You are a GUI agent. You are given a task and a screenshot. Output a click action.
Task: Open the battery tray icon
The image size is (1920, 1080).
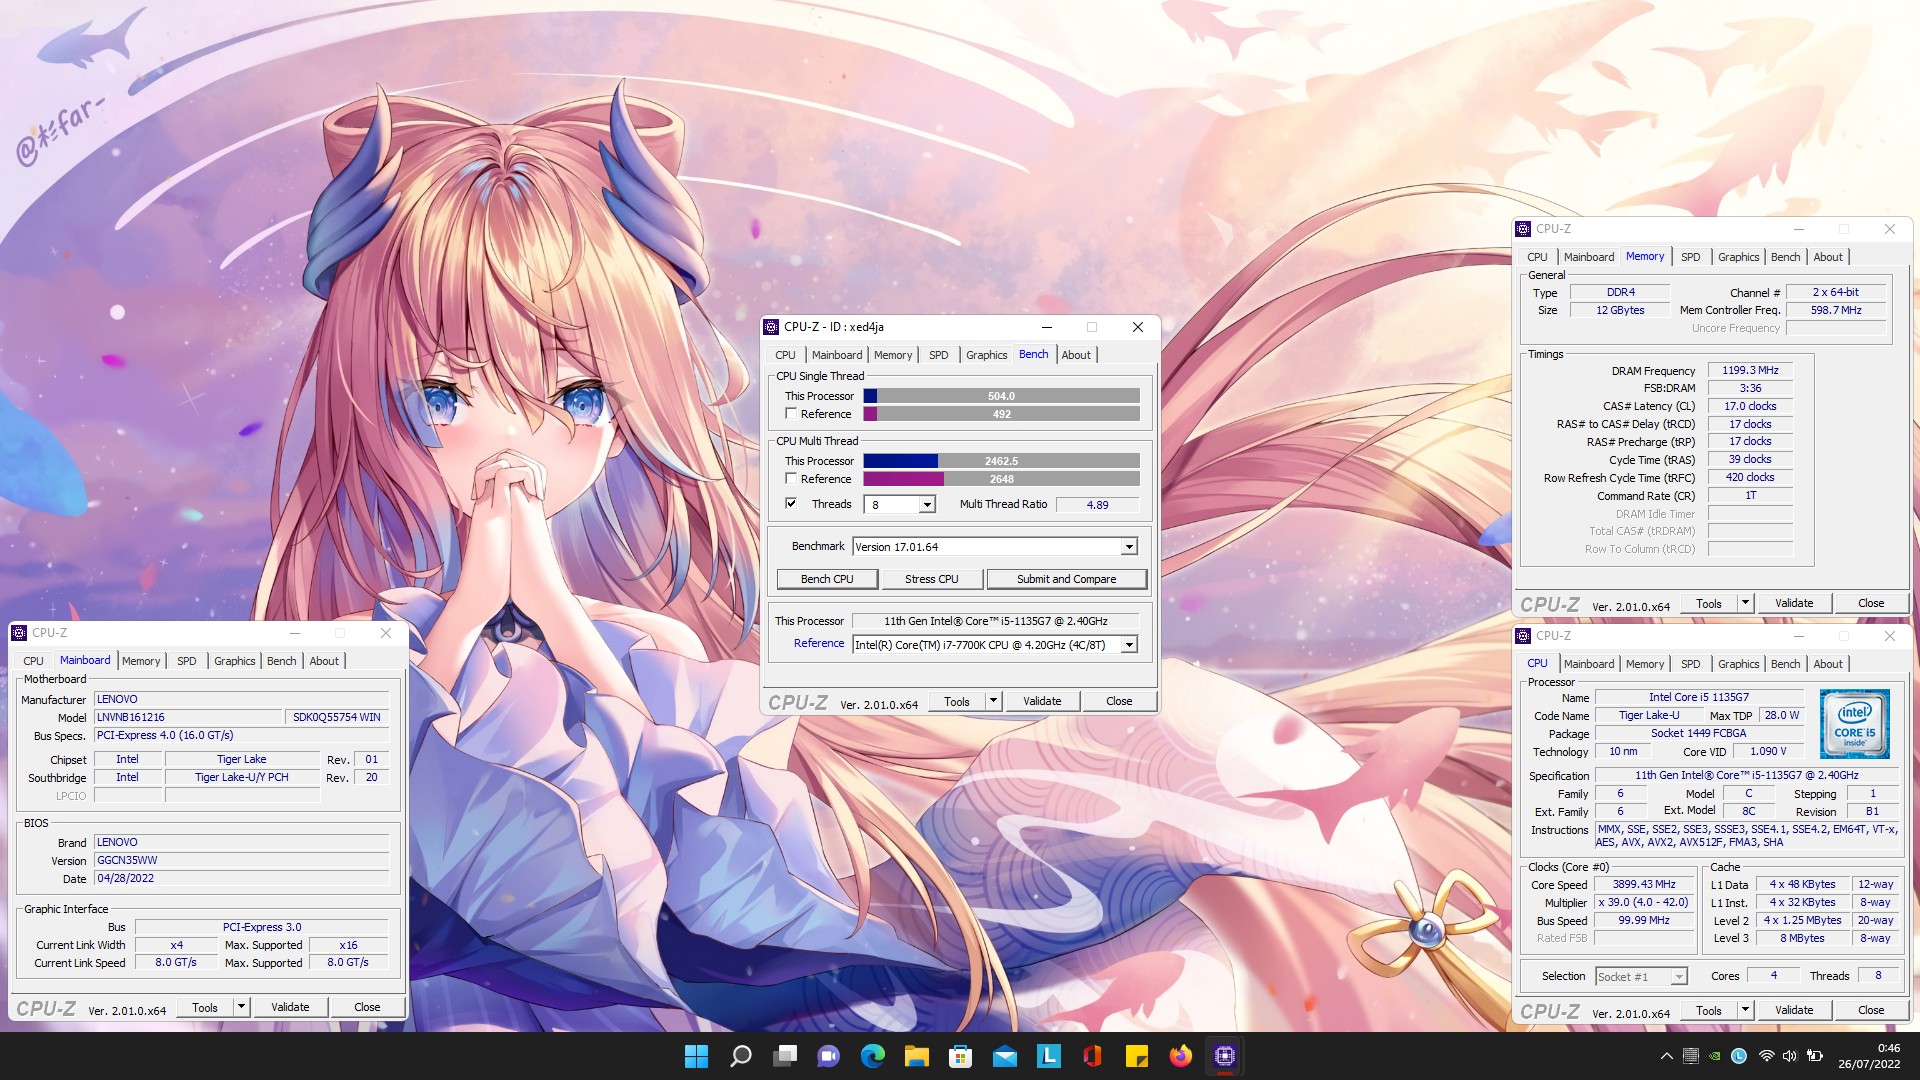coord(1815,1056)
